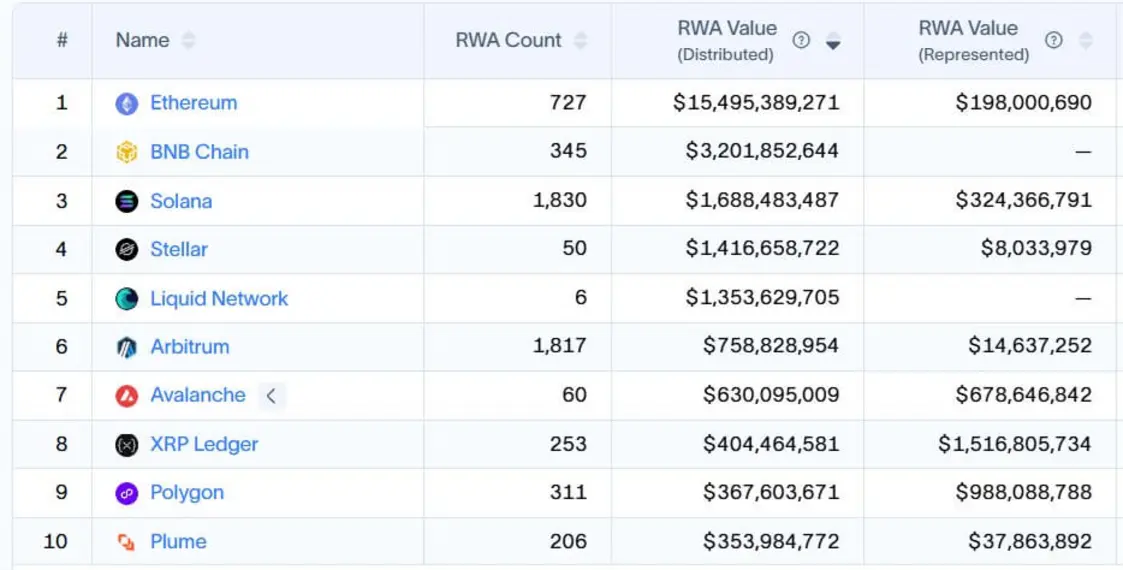Select Avalanche's represented value $678,646,842
Screen dimensions: 1123x570
pyautogui.click(x=1023, y=395)
